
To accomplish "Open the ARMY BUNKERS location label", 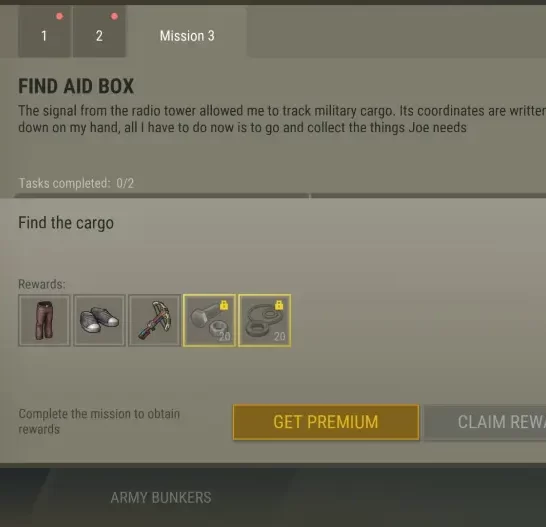I will pos(161,497).
